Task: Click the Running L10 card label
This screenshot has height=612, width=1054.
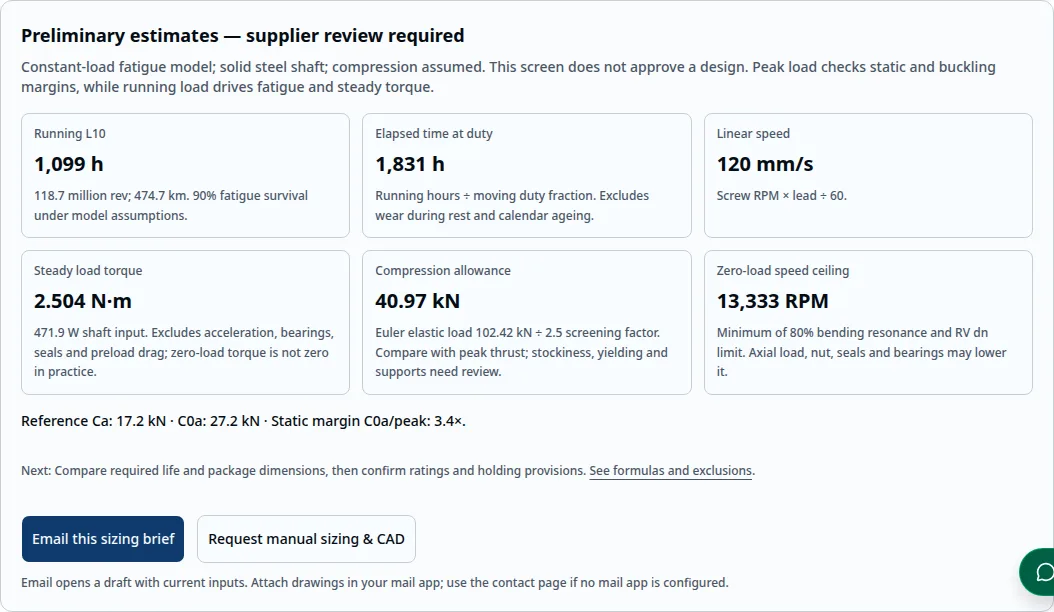Action: click(70, 134)
